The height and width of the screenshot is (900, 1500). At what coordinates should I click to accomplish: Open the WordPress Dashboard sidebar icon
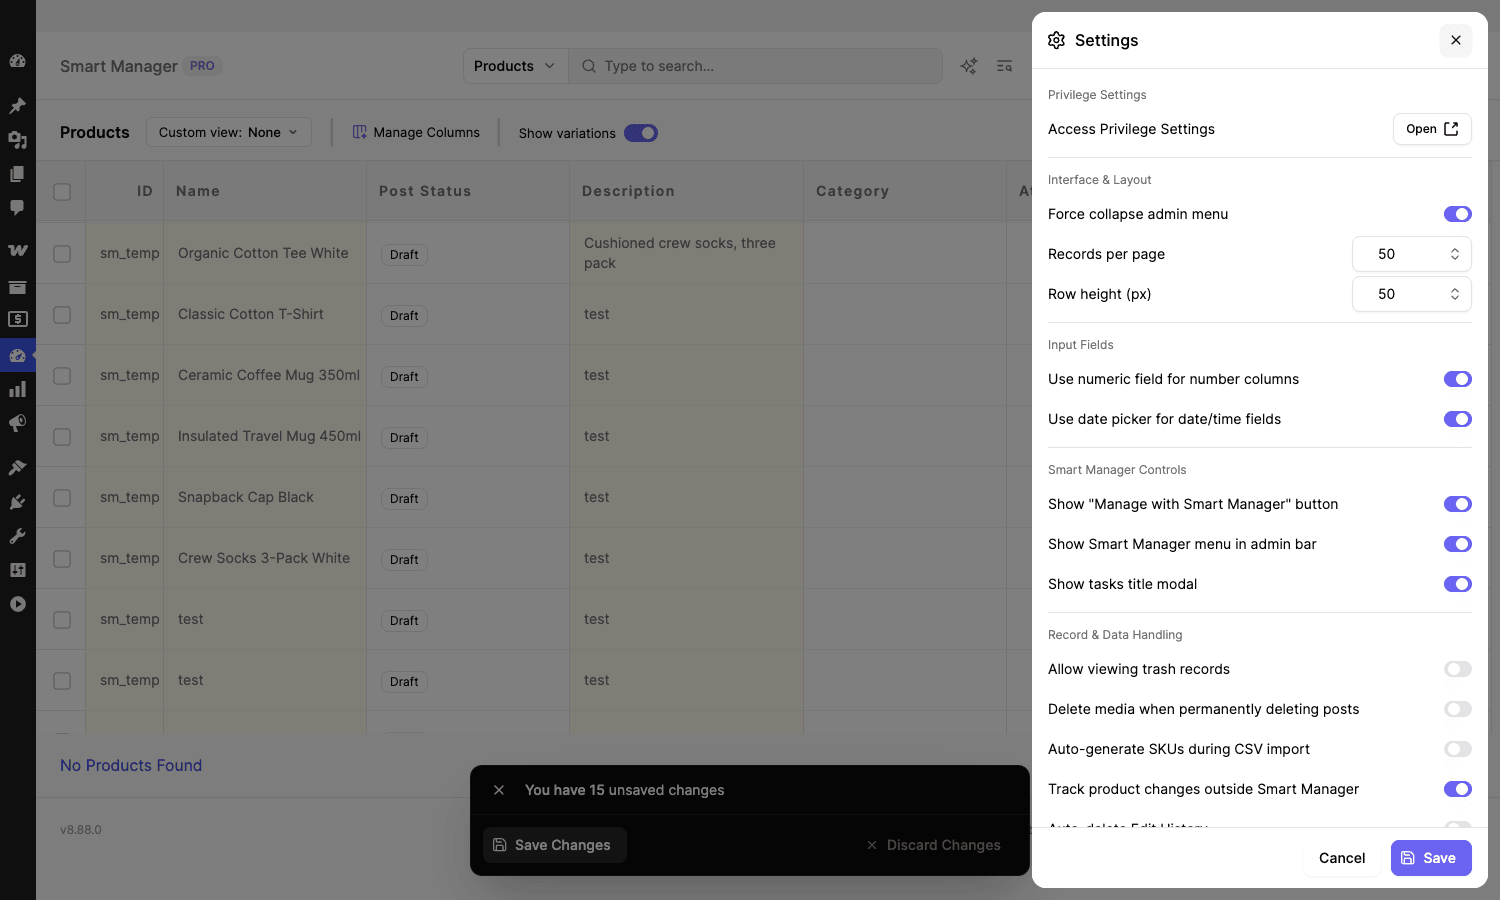[x=17, y=61]
